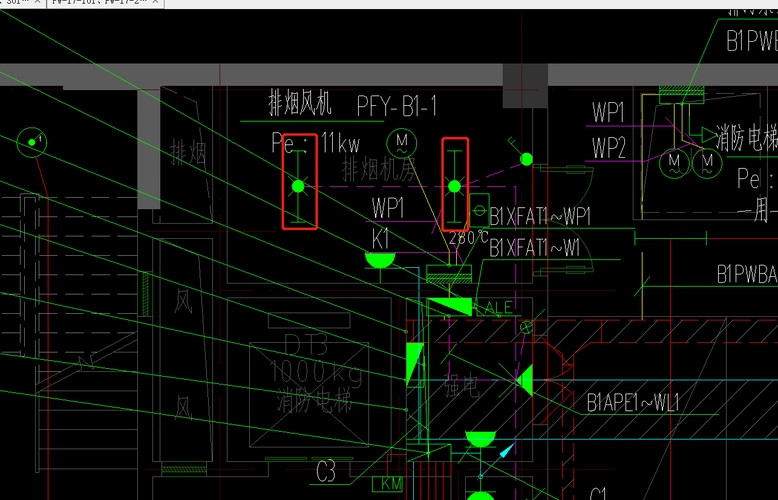Viewport: 778px width, 500px height.
Task: Select hatched junction box above ALE triangle
Action: click(x=449, y=274)
